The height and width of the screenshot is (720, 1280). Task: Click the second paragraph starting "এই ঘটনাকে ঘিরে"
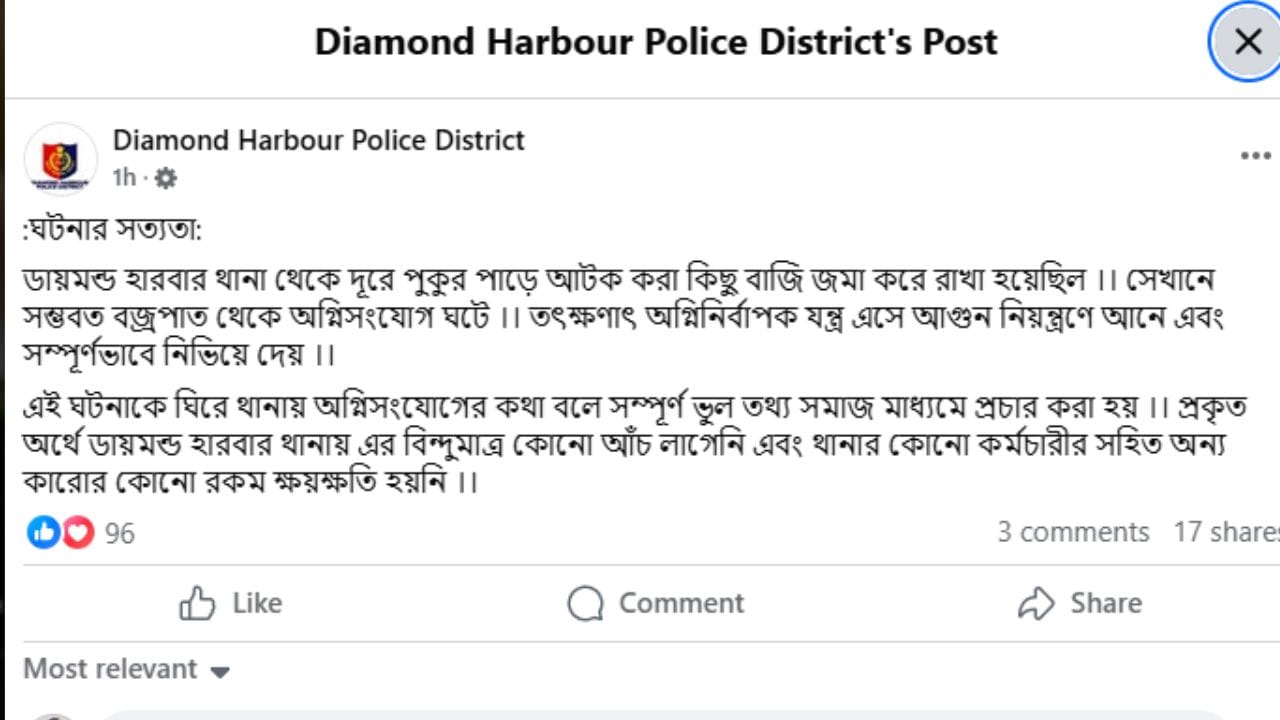click(x=620, y=444)
